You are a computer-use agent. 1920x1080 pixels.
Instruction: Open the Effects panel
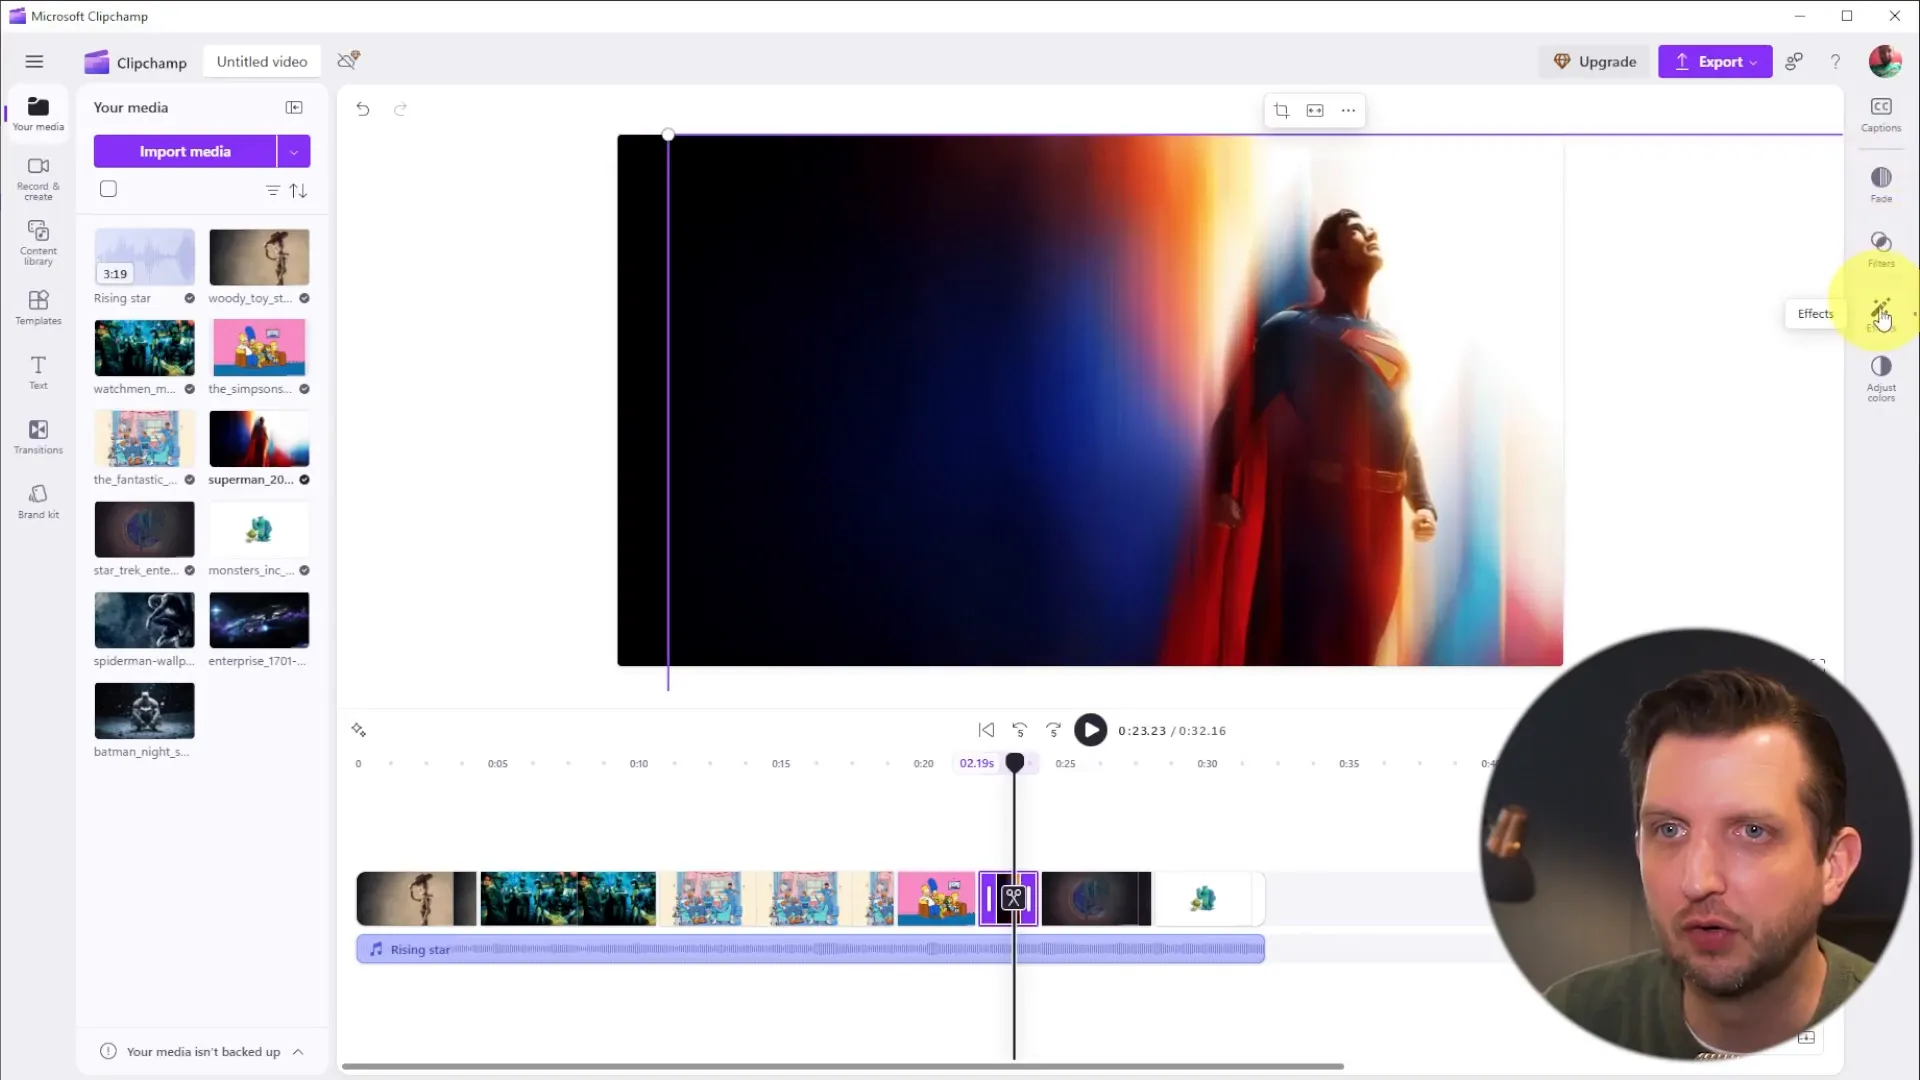click(x=1881, y=313)
